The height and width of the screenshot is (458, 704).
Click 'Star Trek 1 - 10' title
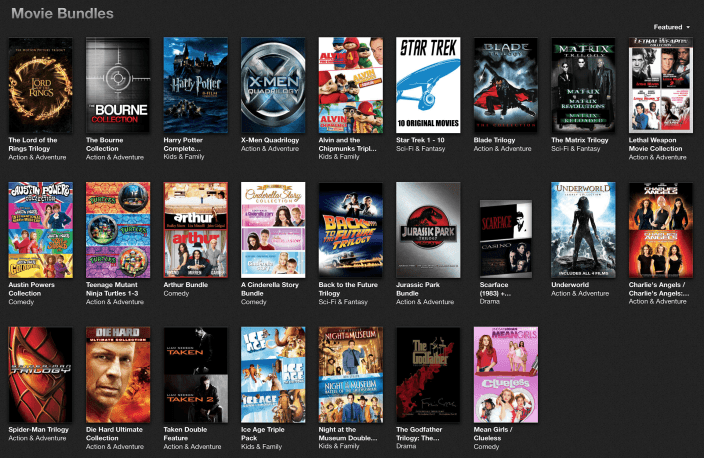click(x=420, y=140)
